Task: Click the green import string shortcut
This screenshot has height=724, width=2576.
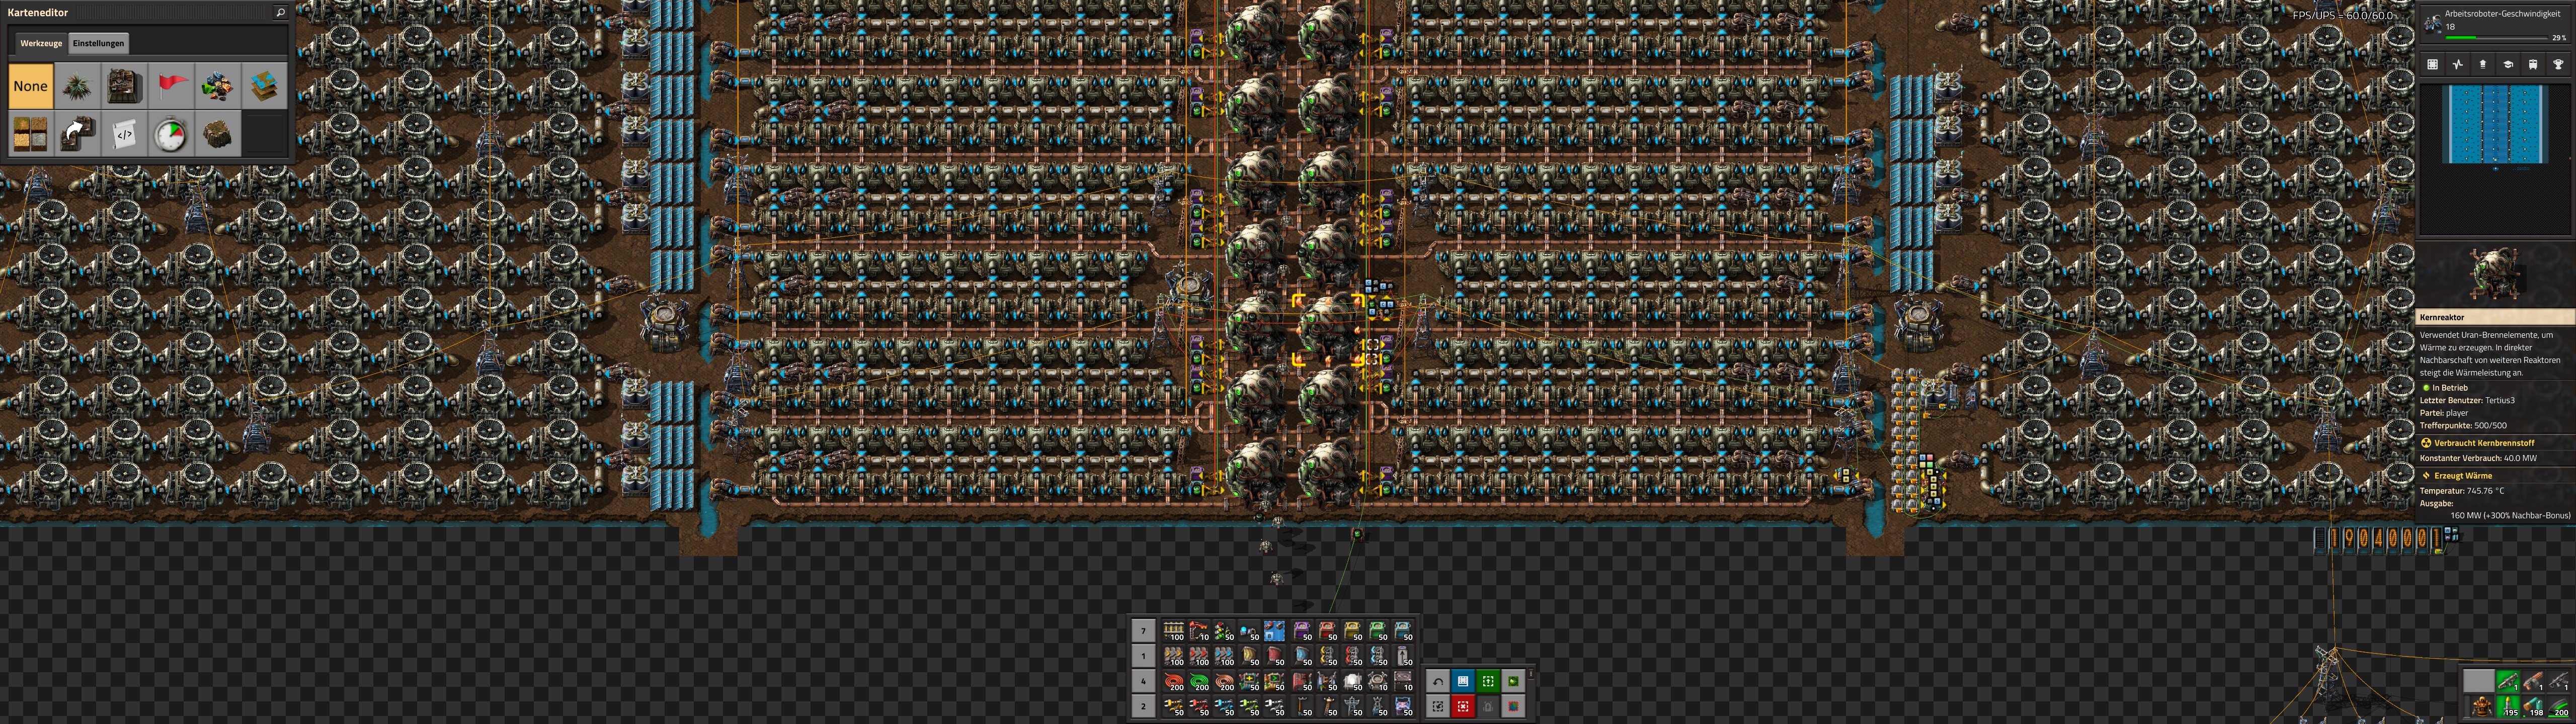Action: (x=1488, y=681)
